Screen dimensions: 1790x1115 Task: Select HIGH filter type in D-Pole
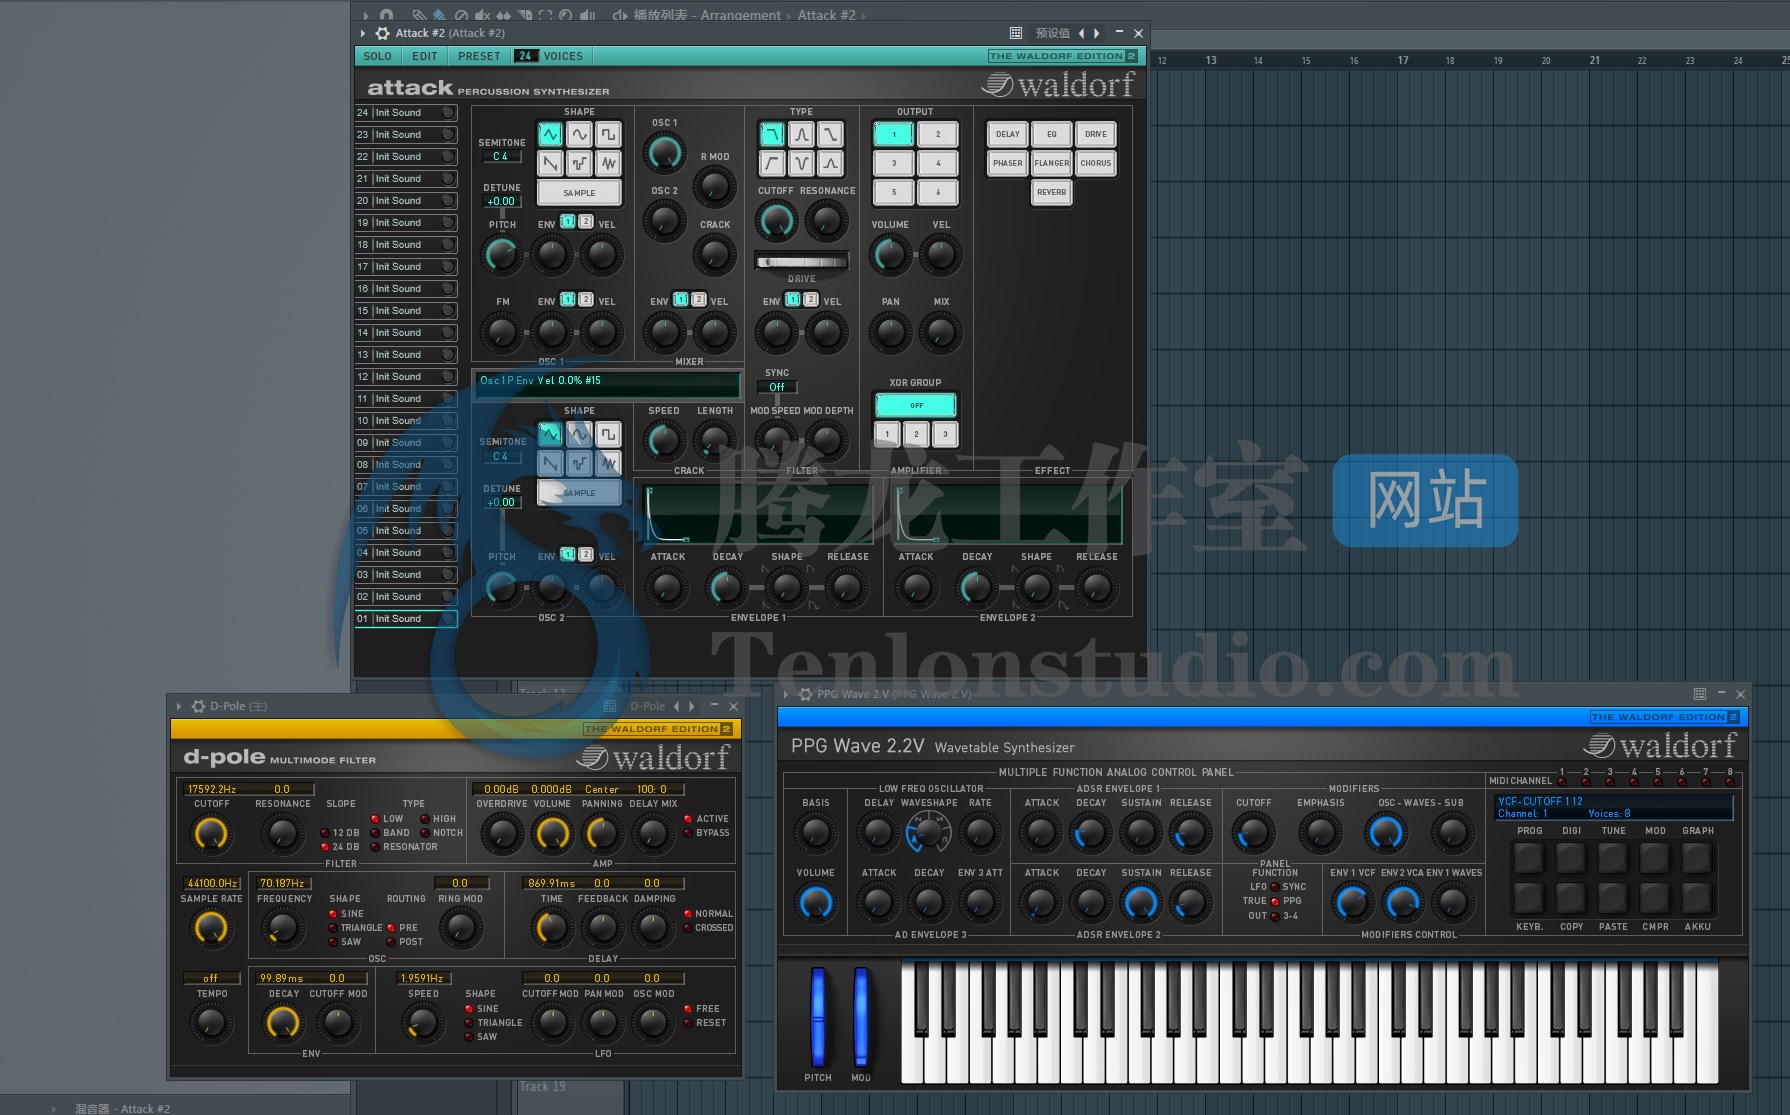click(x=438, y=819)
